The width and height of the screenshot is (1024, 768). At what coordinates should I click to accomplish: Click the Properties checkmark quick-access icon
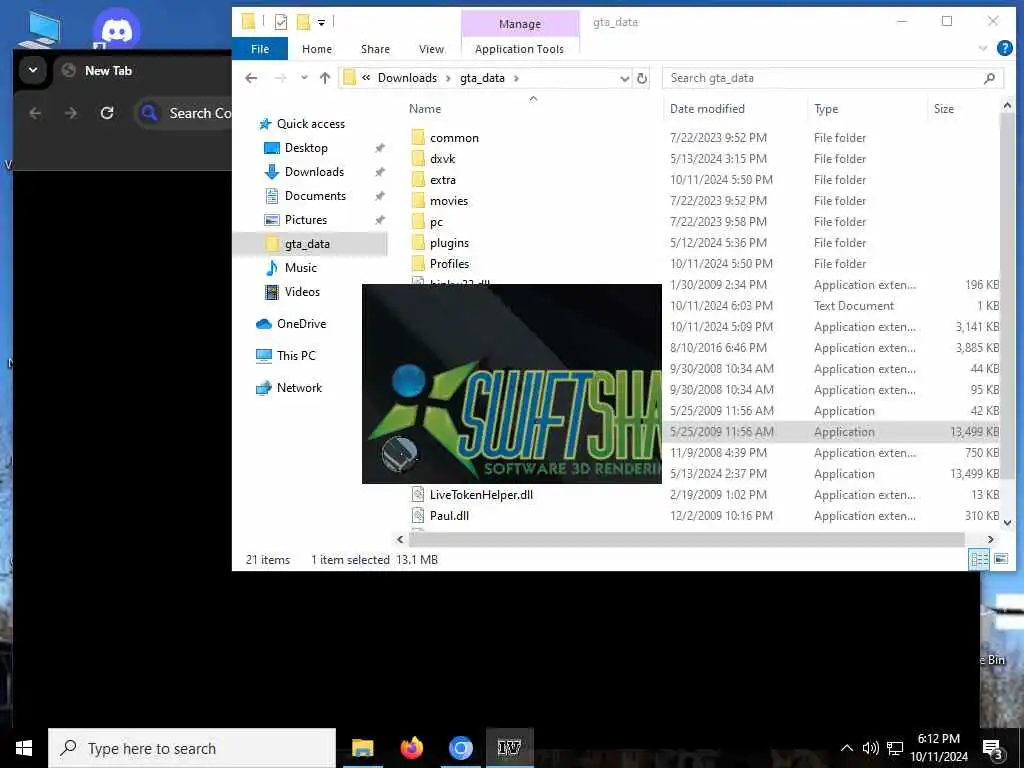point(281,22)
